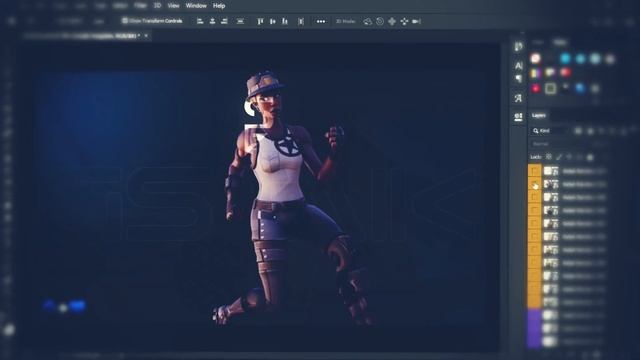Click the lock image pixels brush icon
Screen dimensions: 640x360
[559, 157]
